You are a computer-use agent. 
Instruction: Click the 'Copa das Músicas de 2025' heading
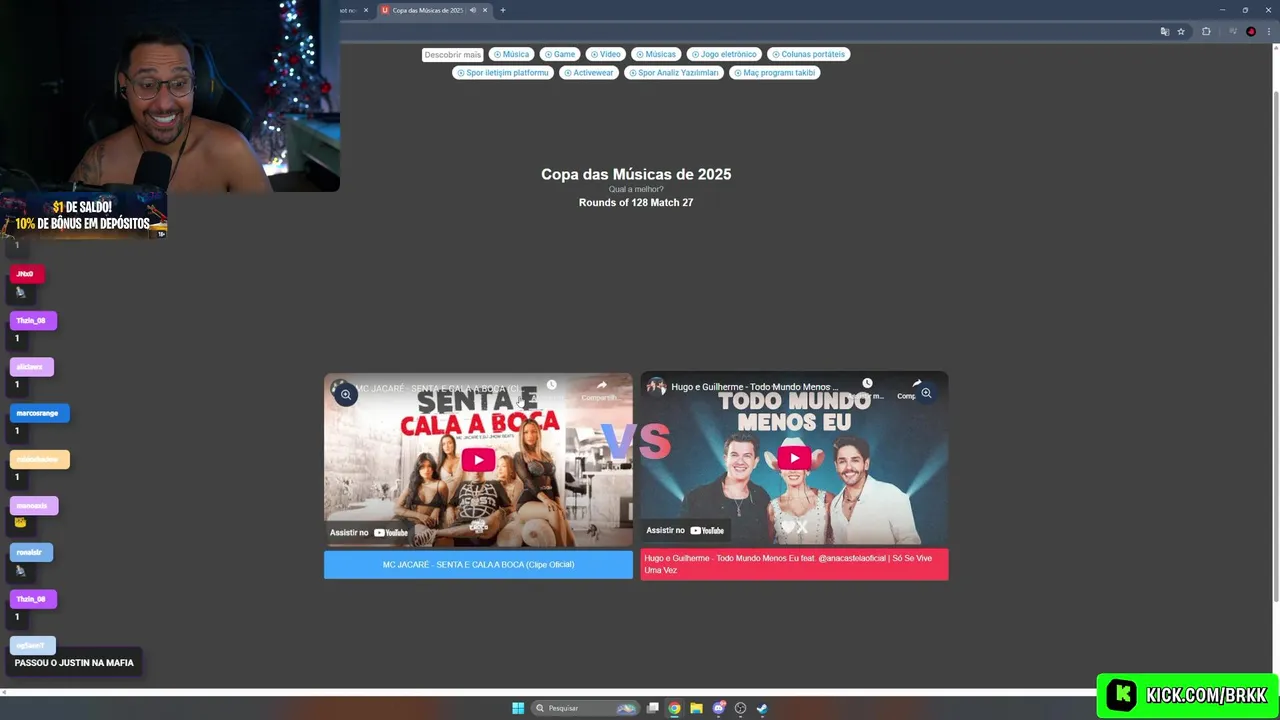pos(636,174)
